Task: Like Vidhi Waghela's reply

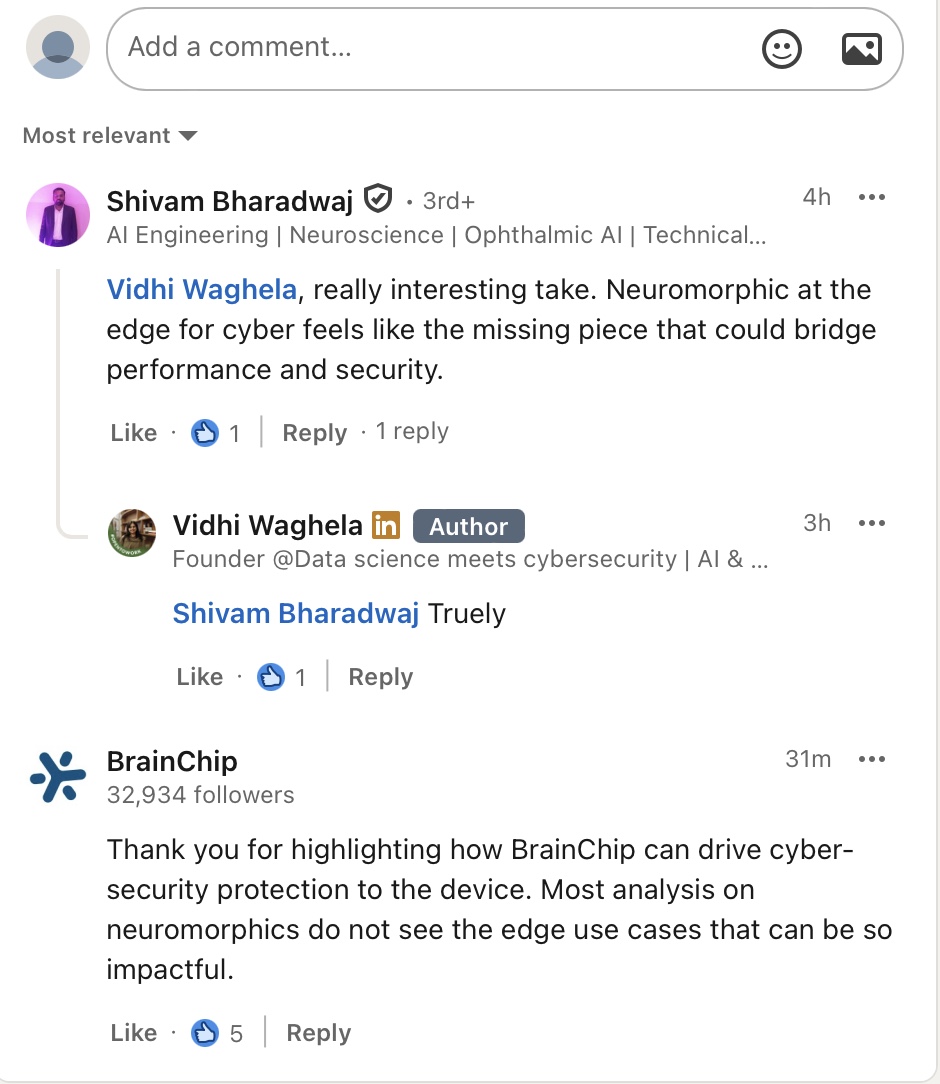Action: [199, 677]
